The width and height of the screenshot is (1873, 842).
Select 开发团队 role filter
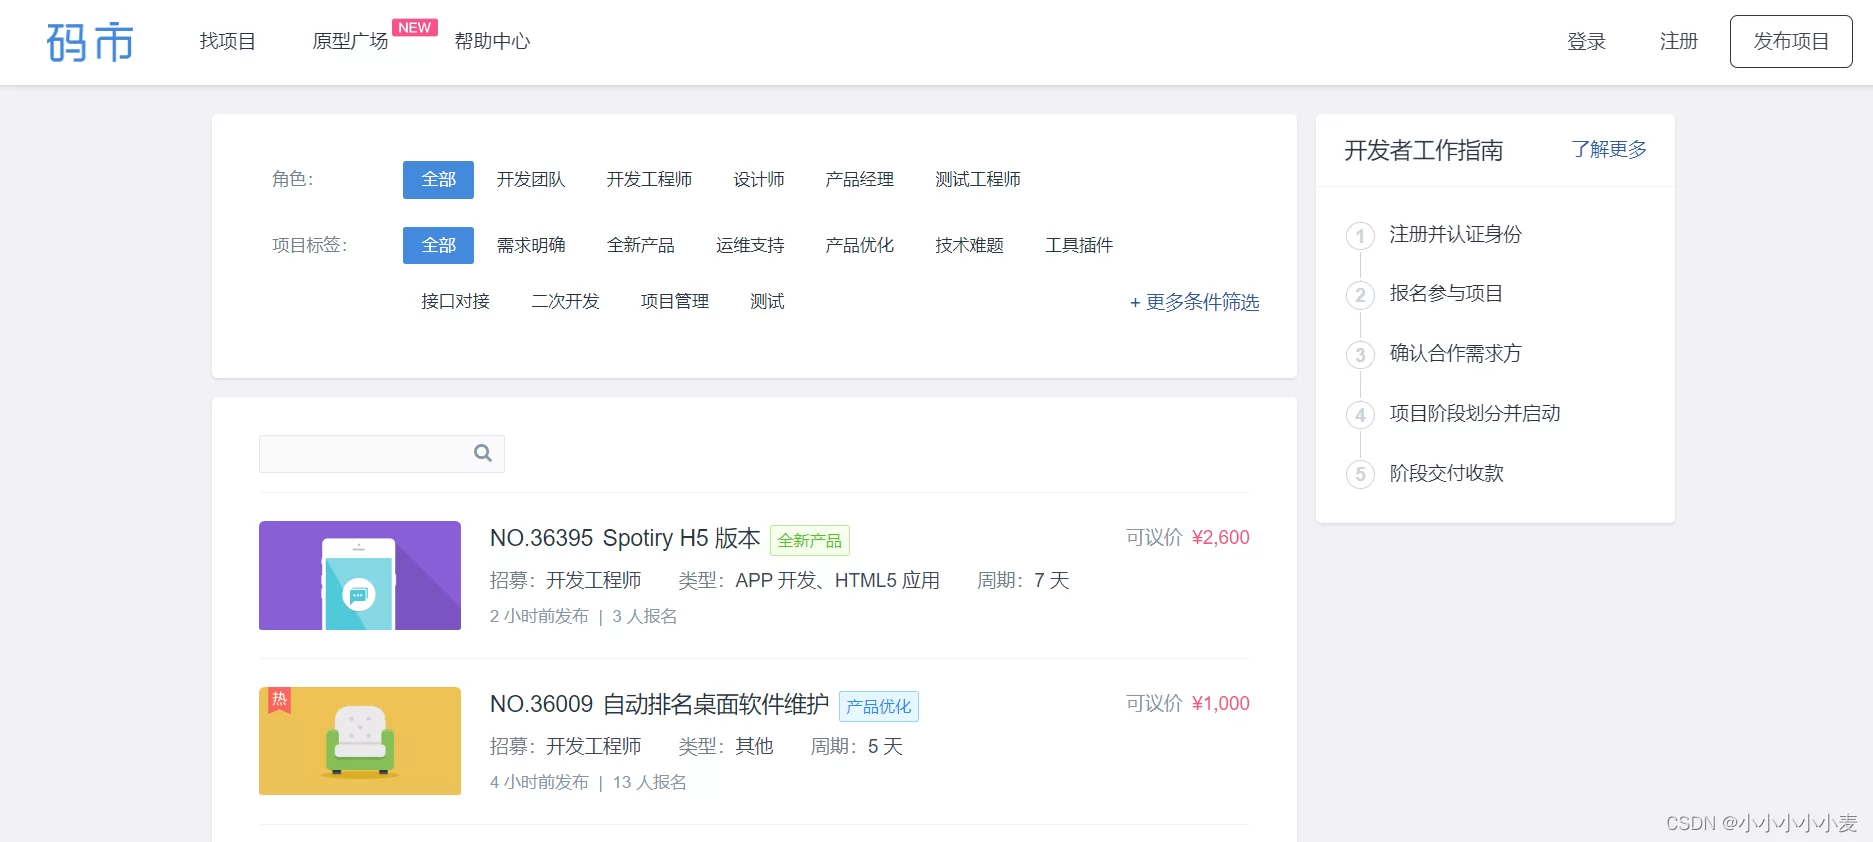click(531, 180)
